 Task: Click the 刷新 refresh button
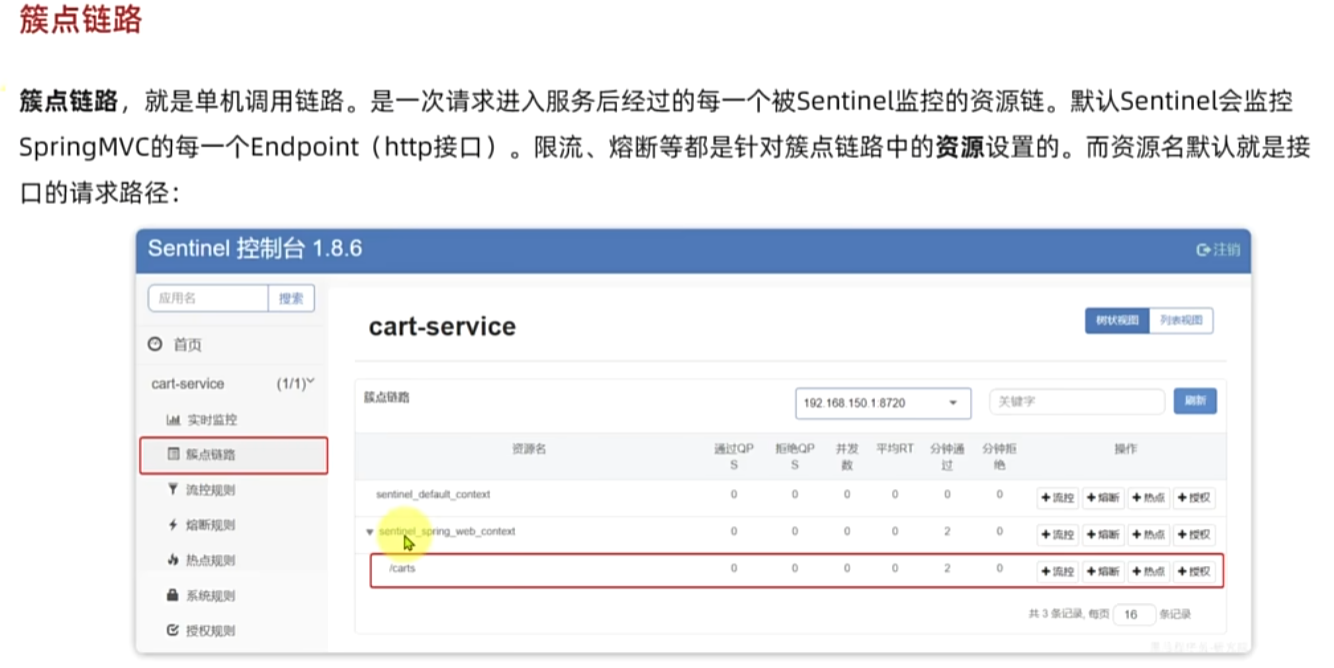tap(1195, 401)
